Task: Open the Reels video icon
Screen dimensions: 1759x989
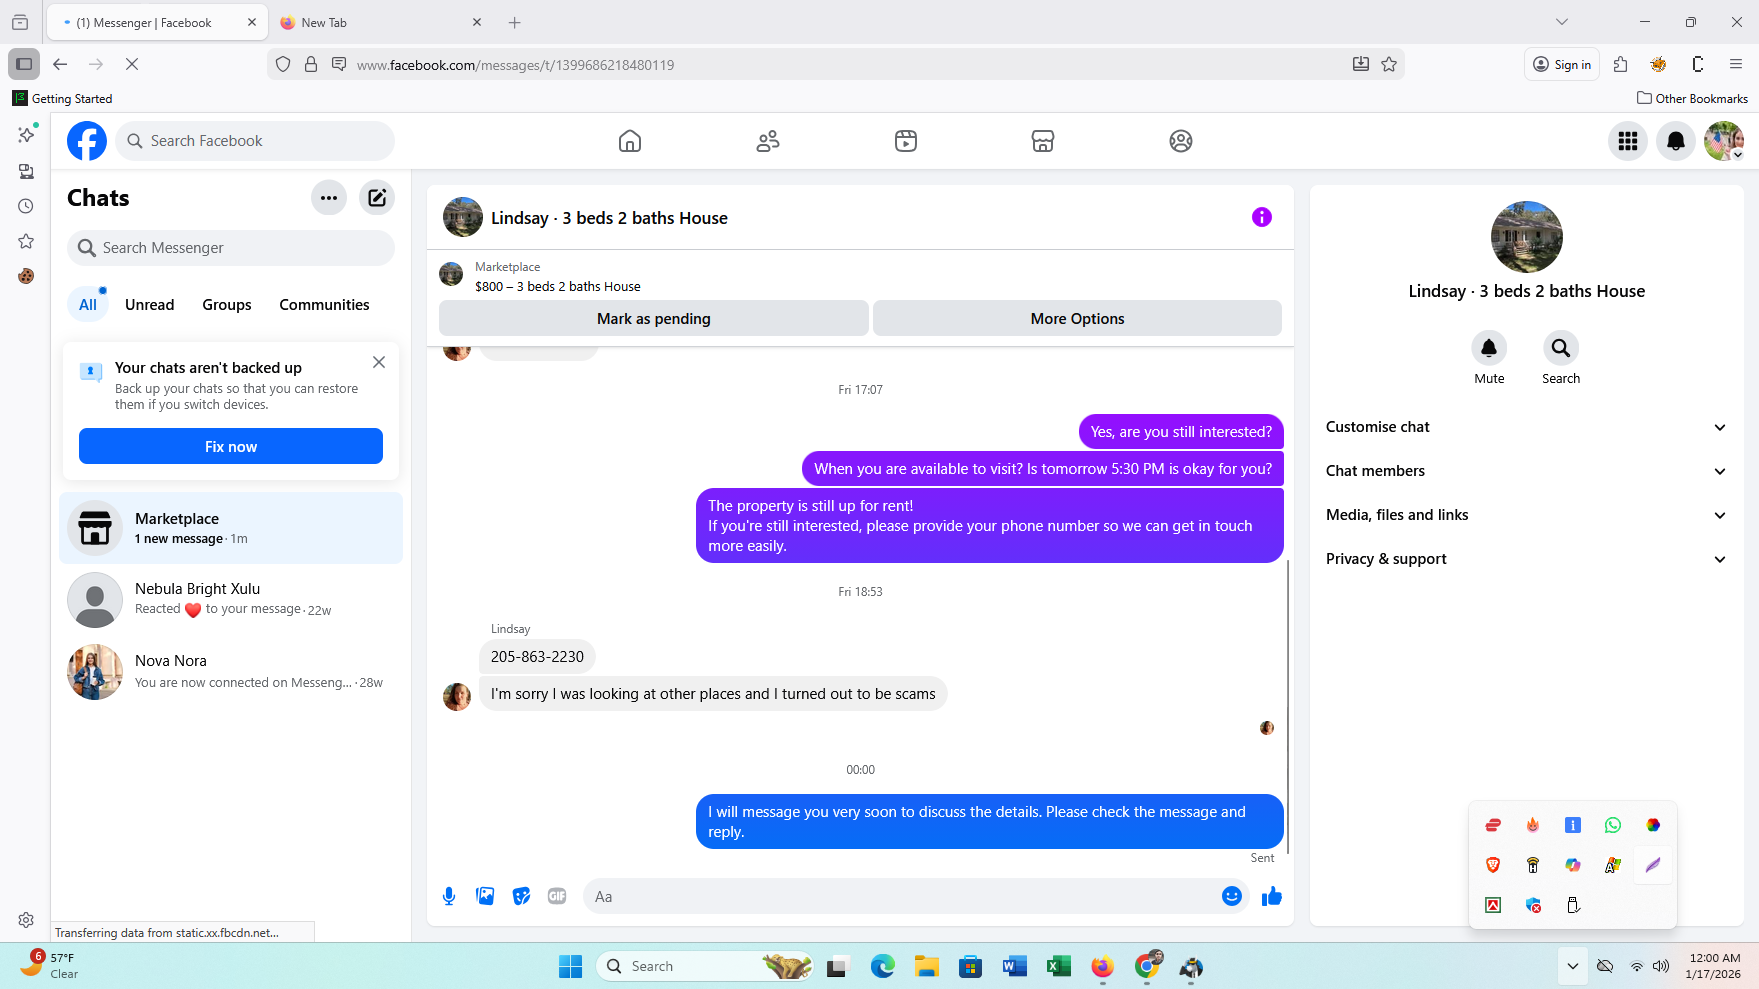Action: 906,141
